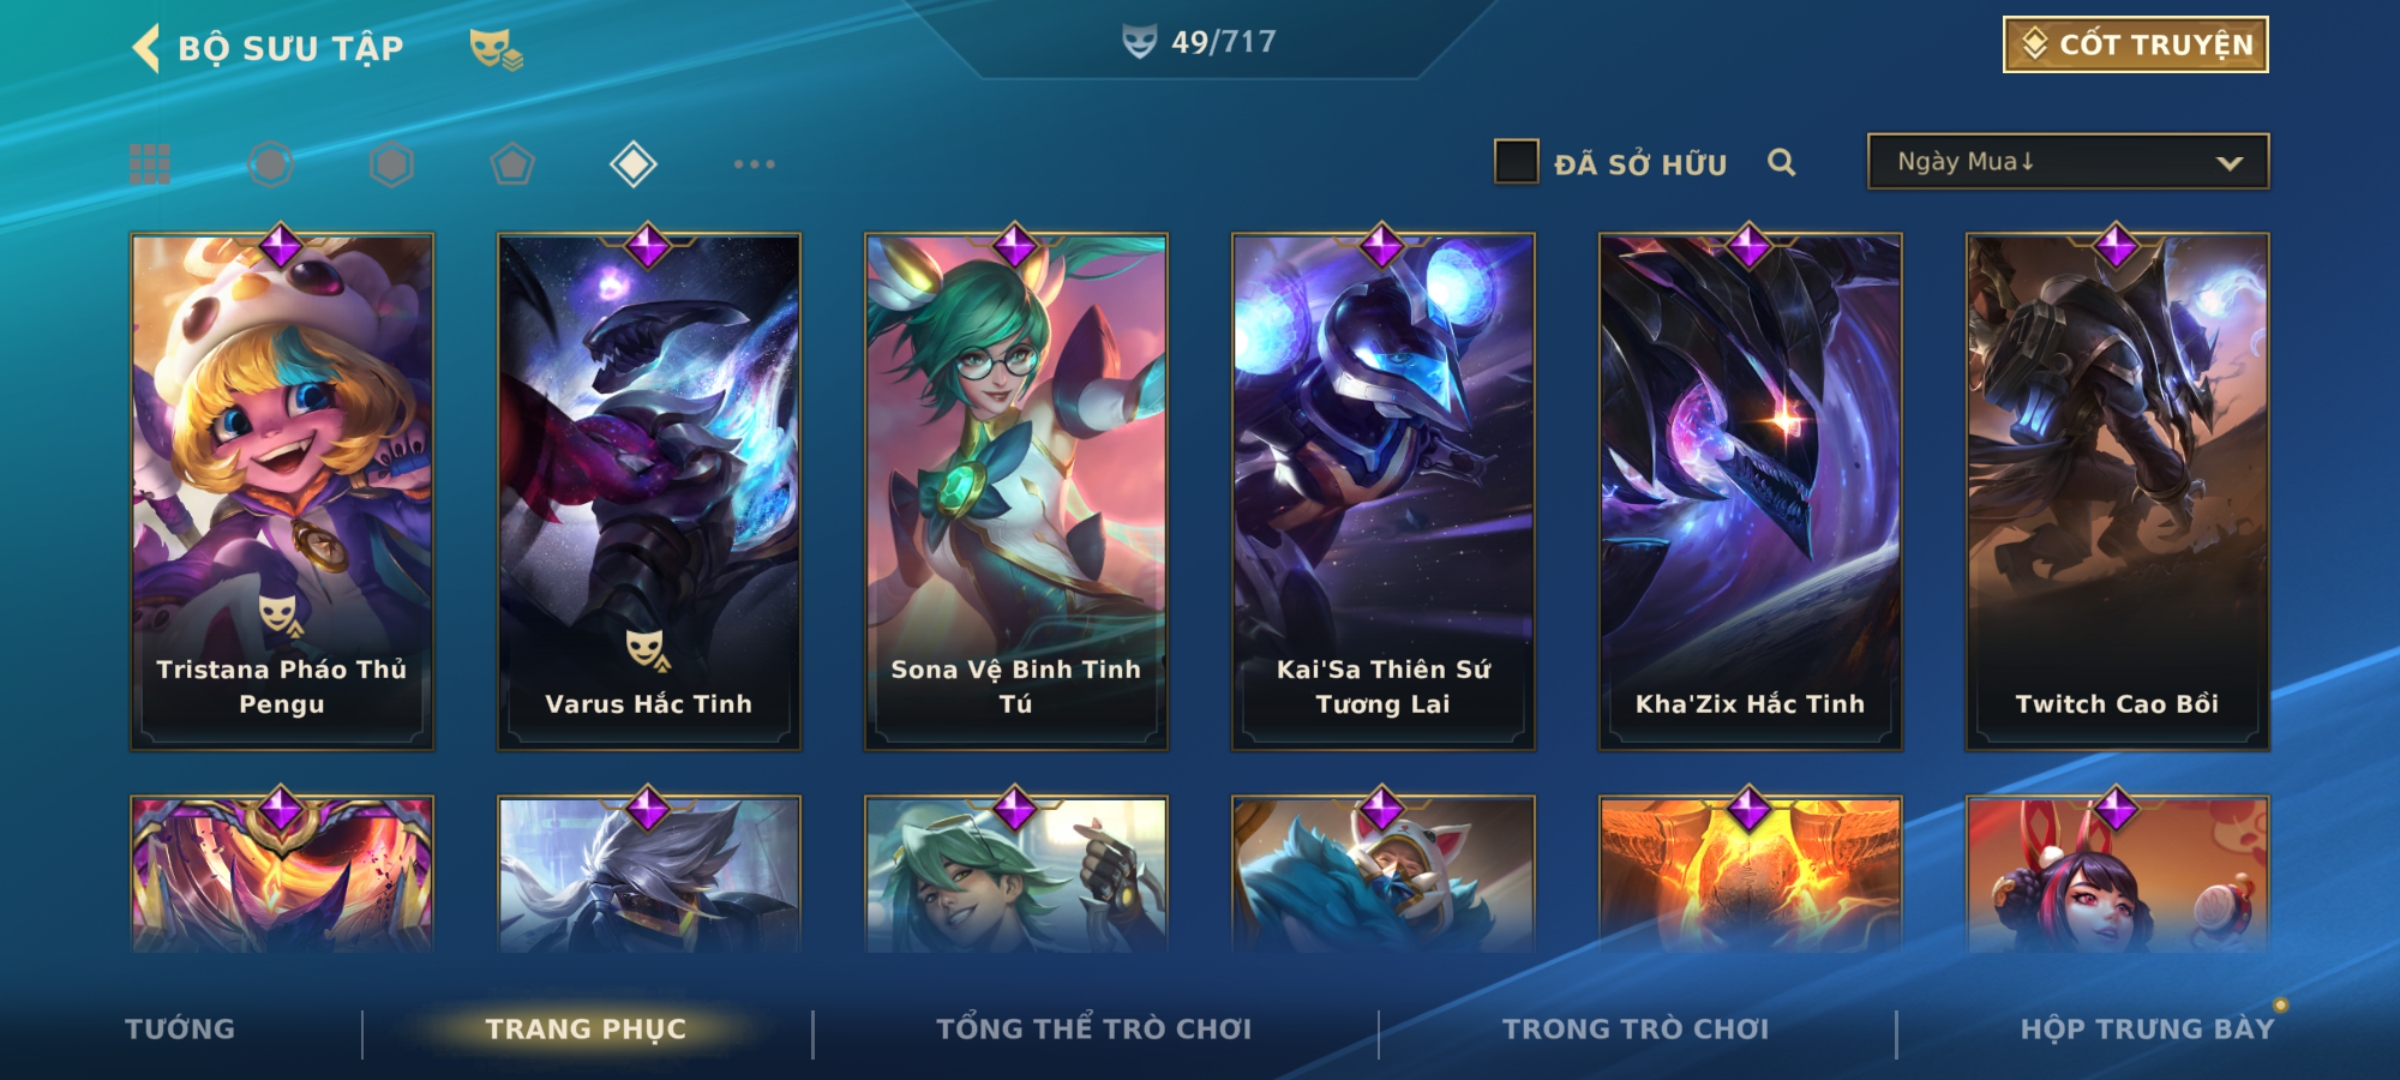Click the search magnifier icon

[1781, 162]
